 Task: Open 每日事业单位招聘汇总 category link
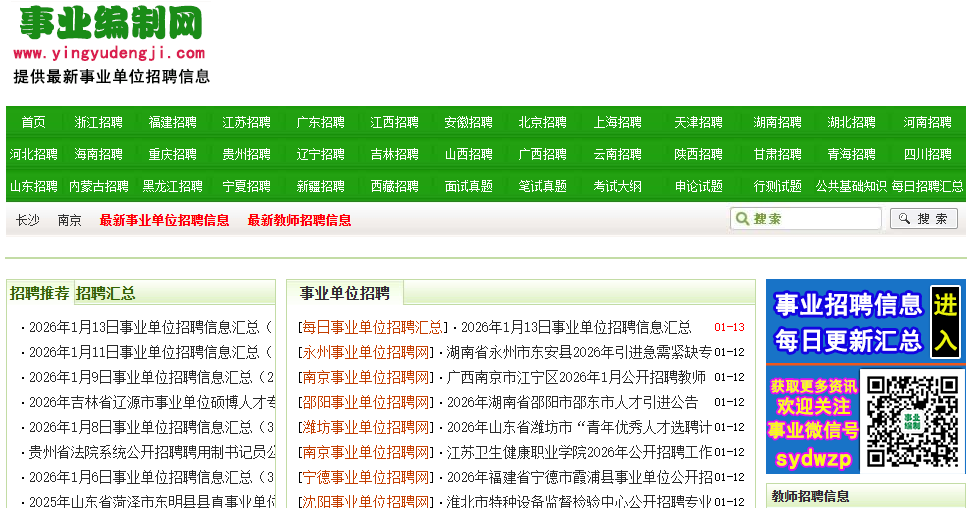(x=373, y=327)
